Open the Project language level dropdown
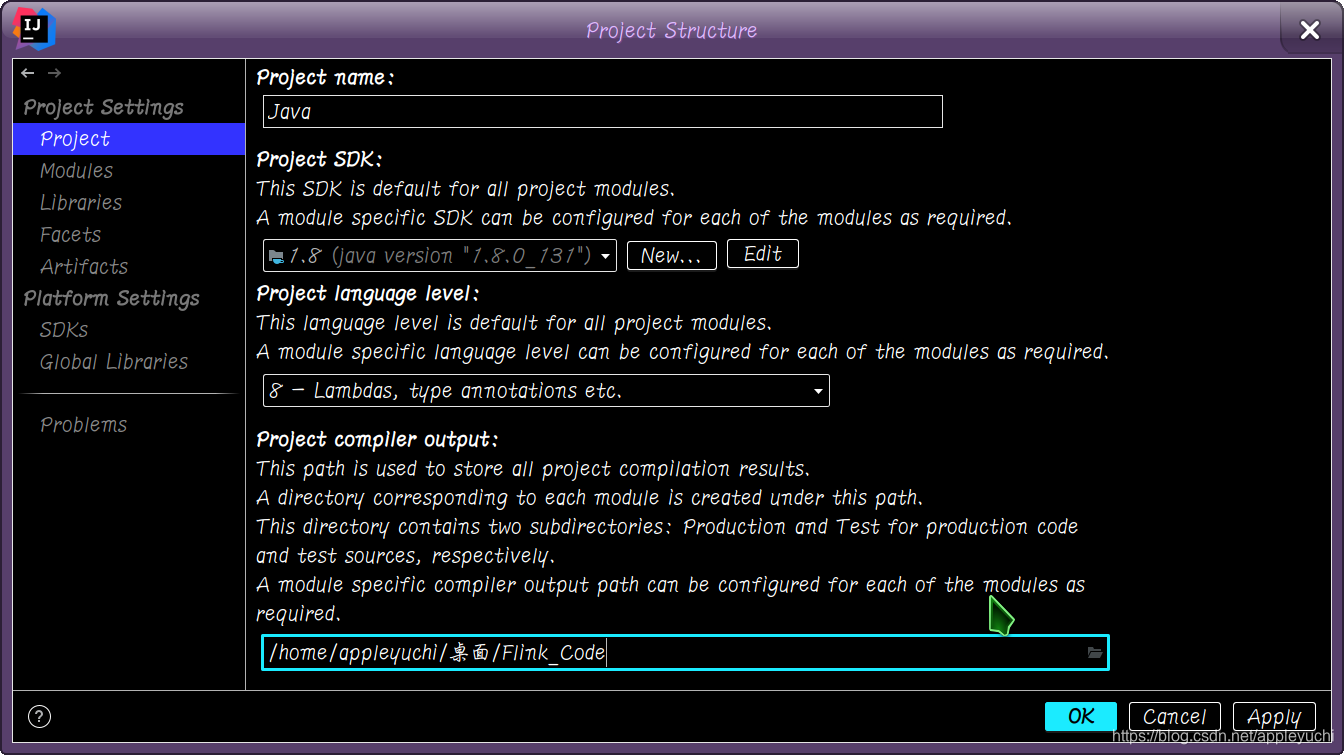This screenshot has height=755, width=1344. click(818, 390)
